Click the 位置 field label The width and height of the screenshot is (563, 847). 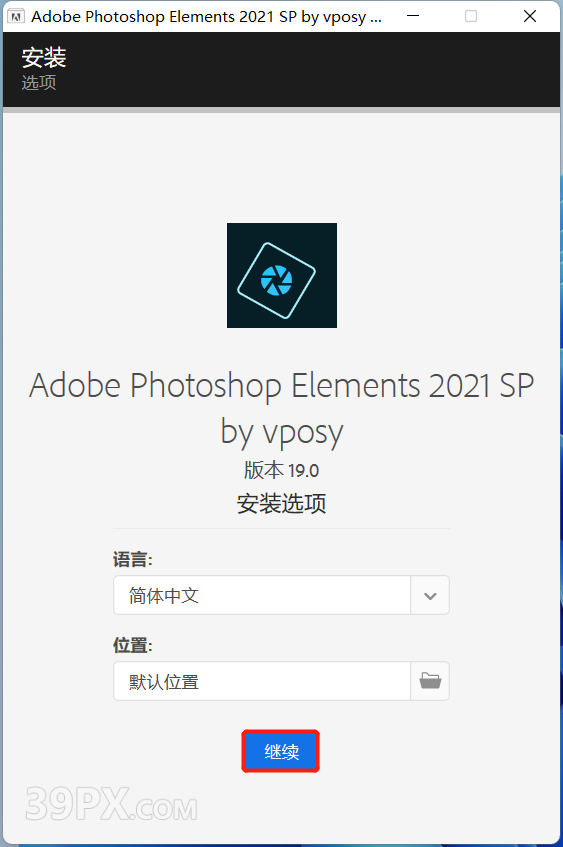(x=133, y=645)
